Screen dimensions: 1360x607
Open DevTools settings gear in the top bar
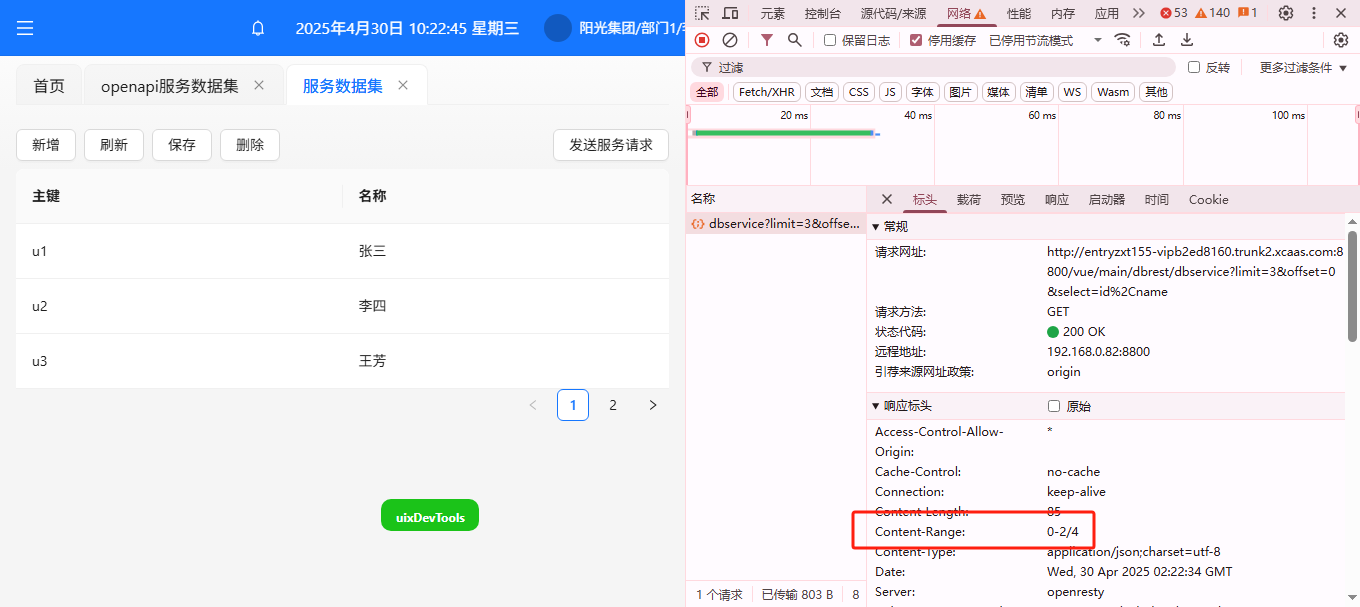1286,13
